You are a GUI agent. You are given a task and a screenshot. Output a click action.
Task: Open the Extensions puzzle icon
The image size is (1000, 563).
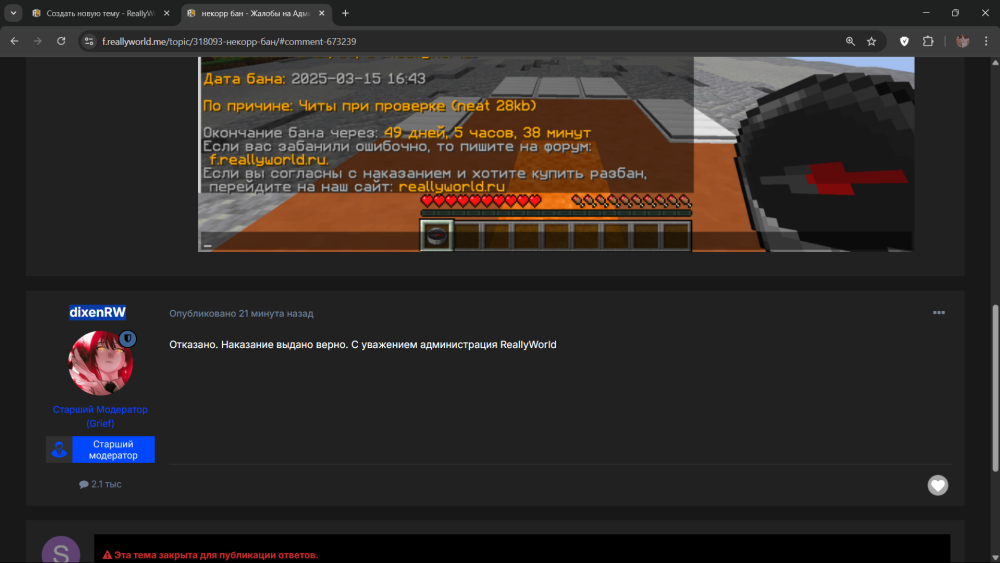[x=928, y=41]
